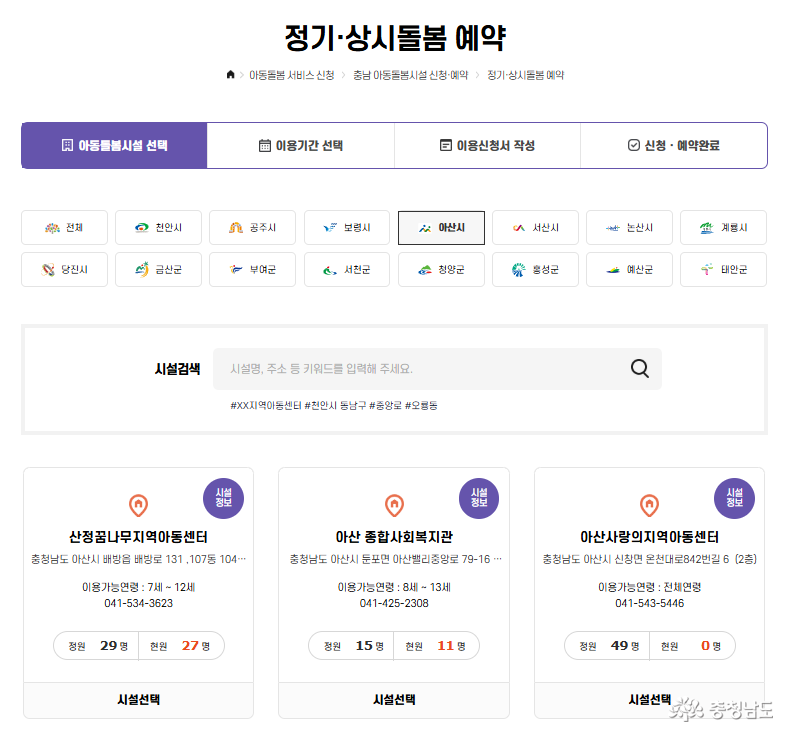Filter facilities by 논산시
Viewport: 789px width, 733px height.
point(629,228)
